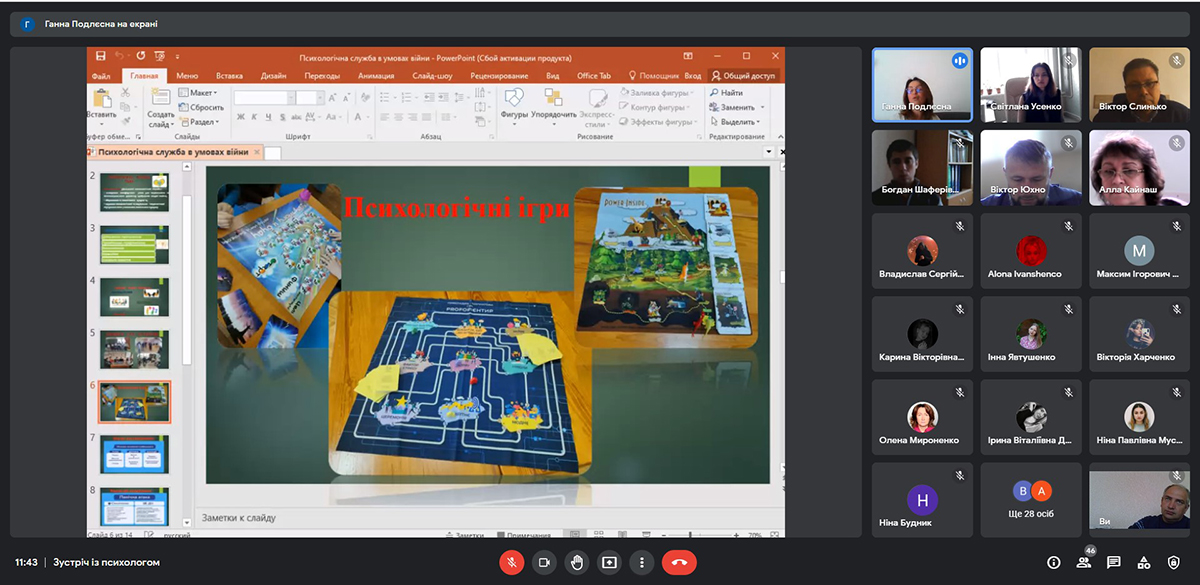Viewport: 1200px width, 585px height.
Task: Toggle bold Ж formatting
Action: coord(241,117)
